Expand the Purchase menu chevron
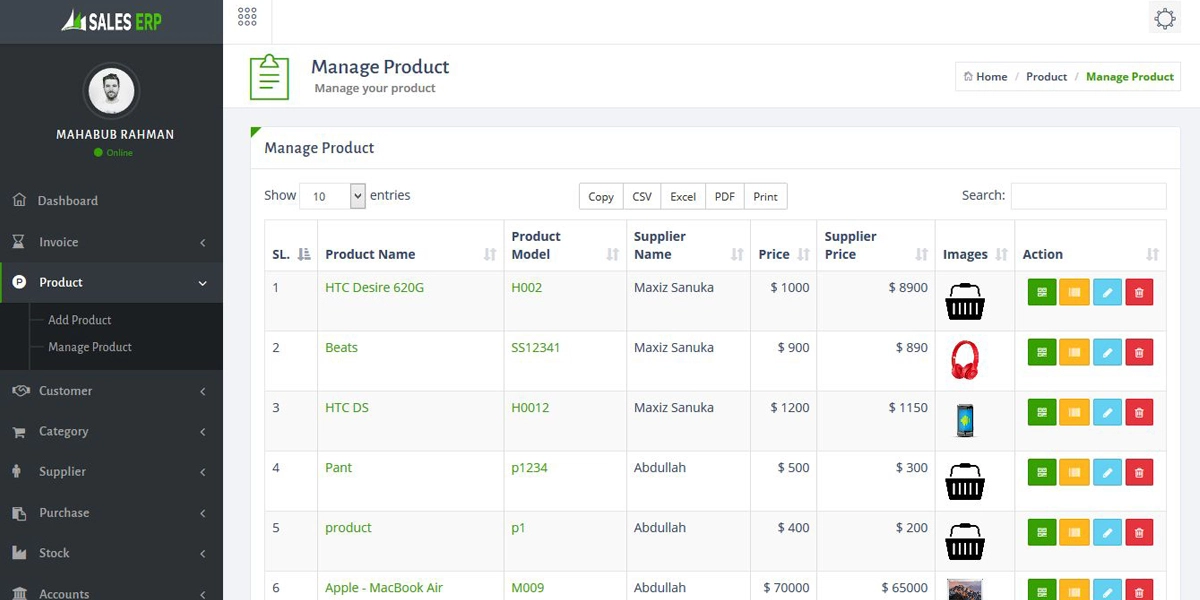 pos(203,514)
